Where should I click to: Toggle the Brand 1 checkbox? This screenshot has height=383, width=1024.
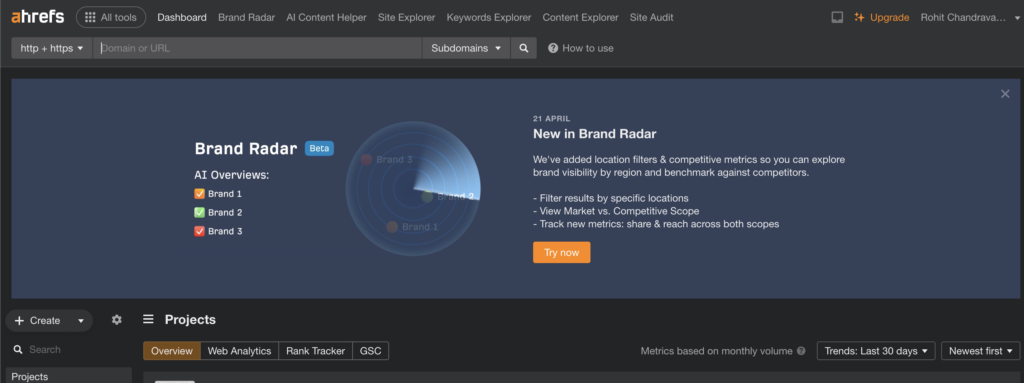(200, 193)
